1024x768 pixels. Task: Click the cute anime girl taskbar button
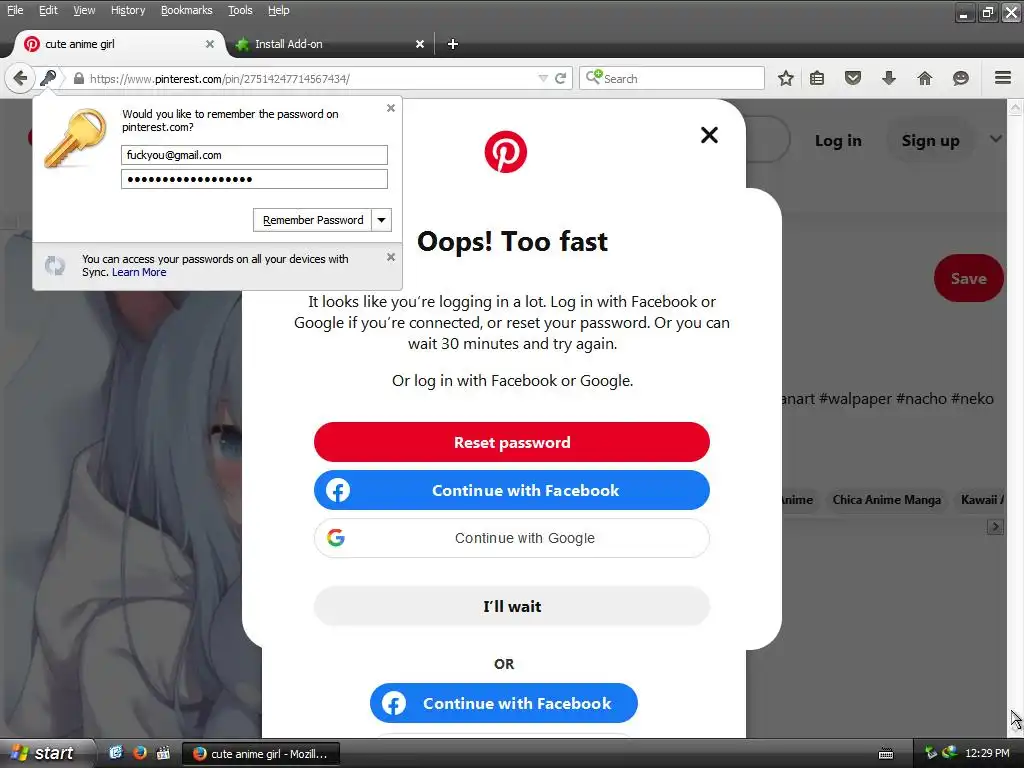pyautogui.click(x=261, y=754)
